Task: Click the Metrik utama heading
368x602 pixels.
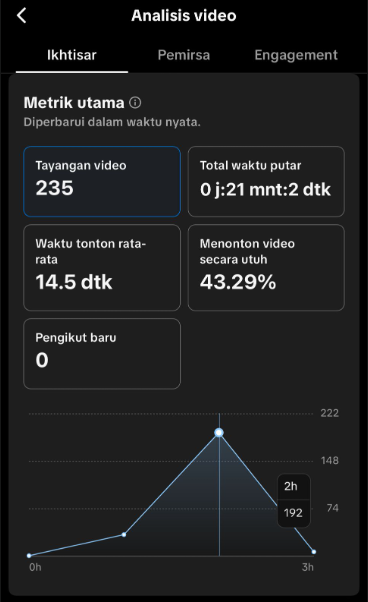Action: click(74, 103)
